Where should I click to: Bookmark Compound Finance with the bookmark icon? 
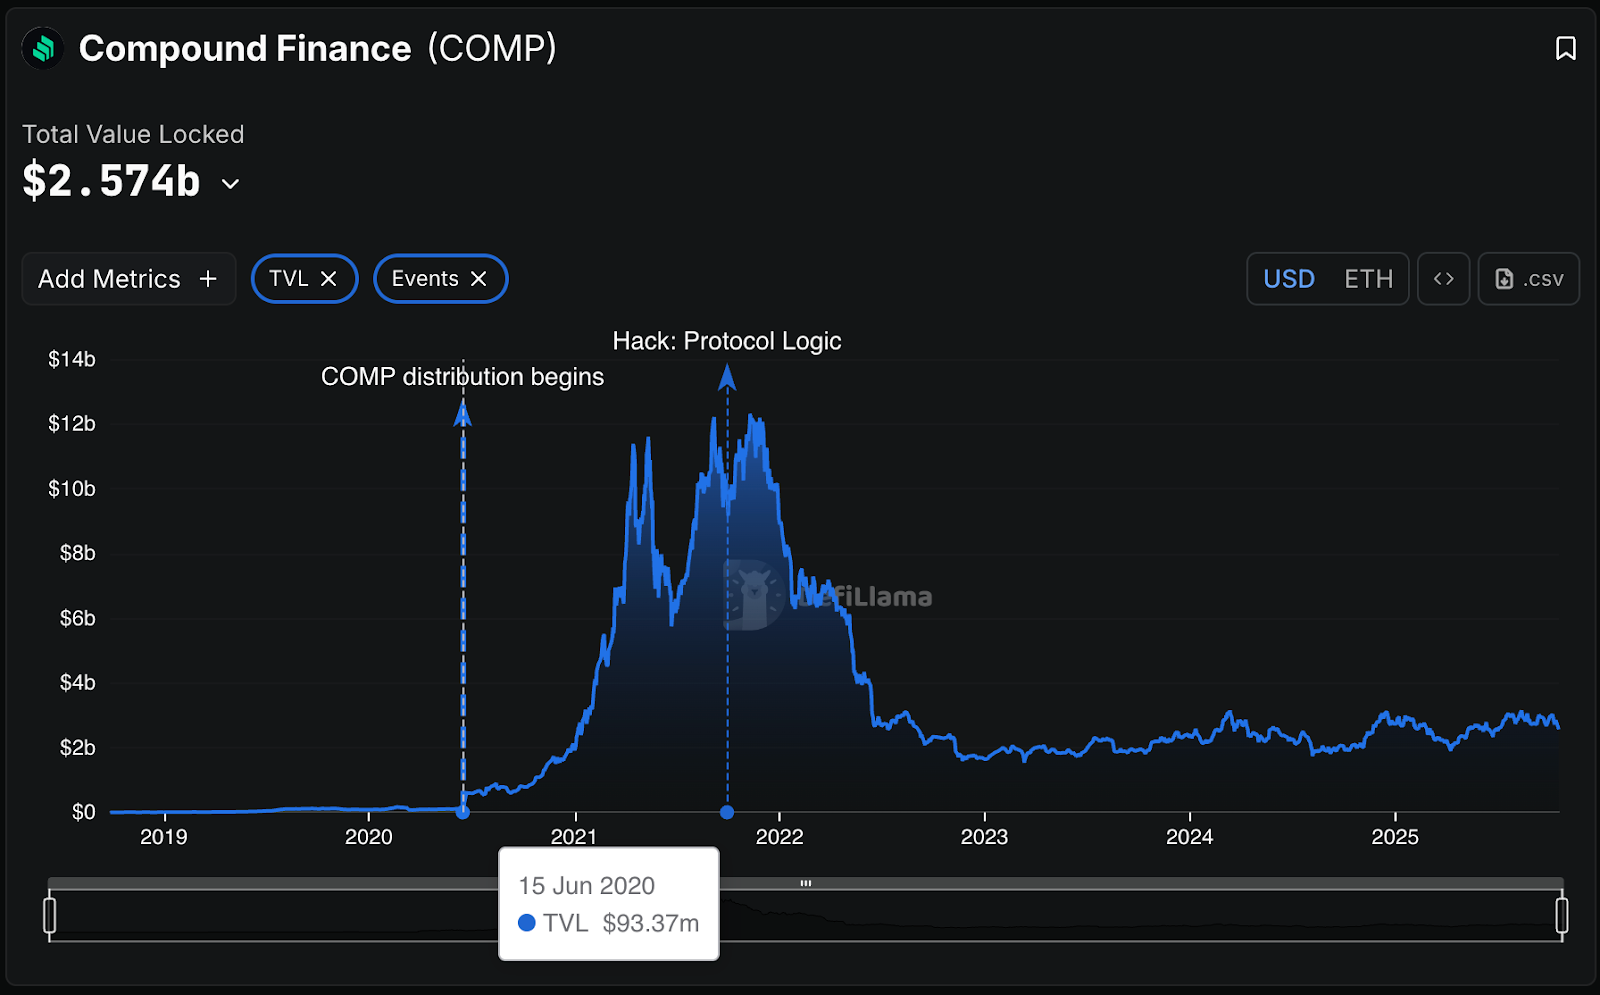1565,48
